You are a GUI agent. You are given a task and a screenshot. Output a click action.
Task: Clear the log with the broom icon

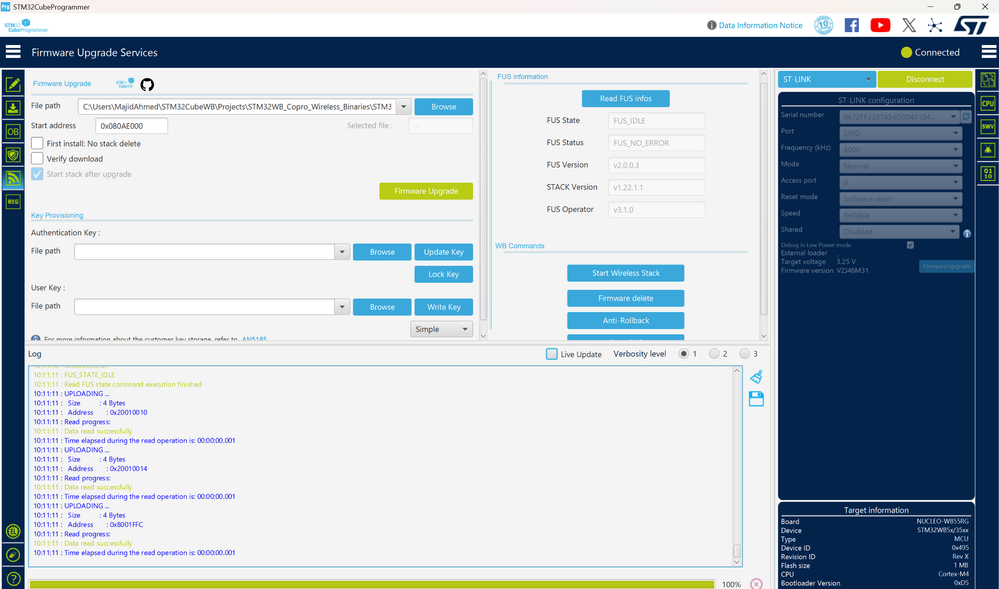tap(756, 377)
